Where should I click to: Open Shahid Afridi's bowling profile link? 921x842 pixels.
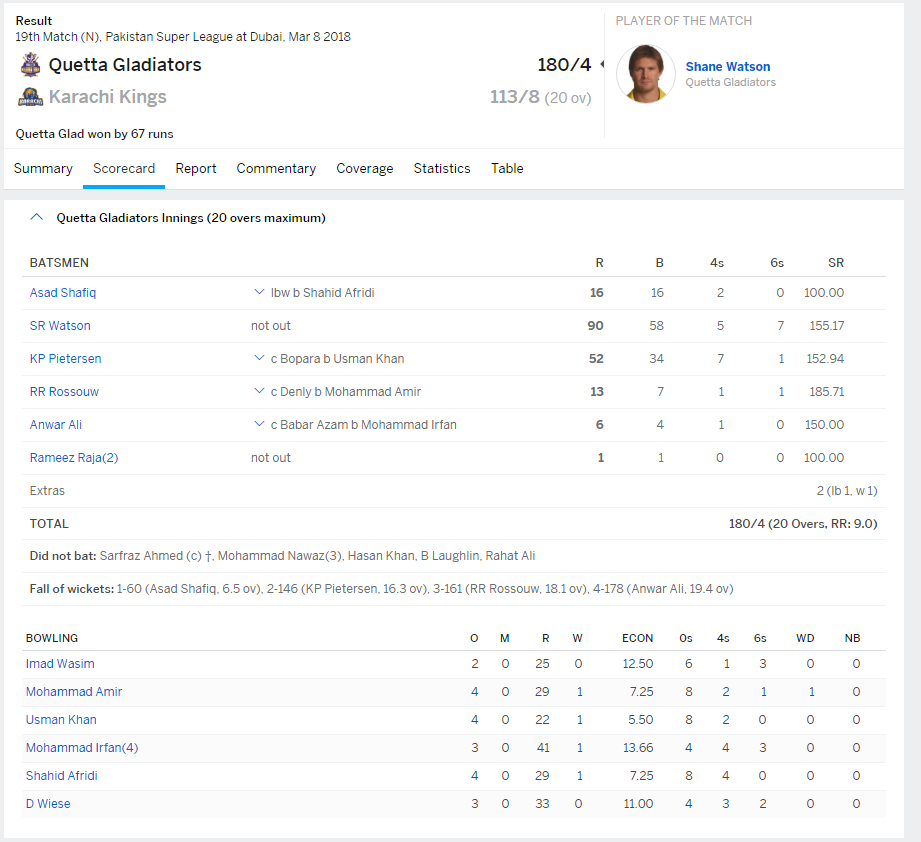pyautogui.click(x=62, y=776)
